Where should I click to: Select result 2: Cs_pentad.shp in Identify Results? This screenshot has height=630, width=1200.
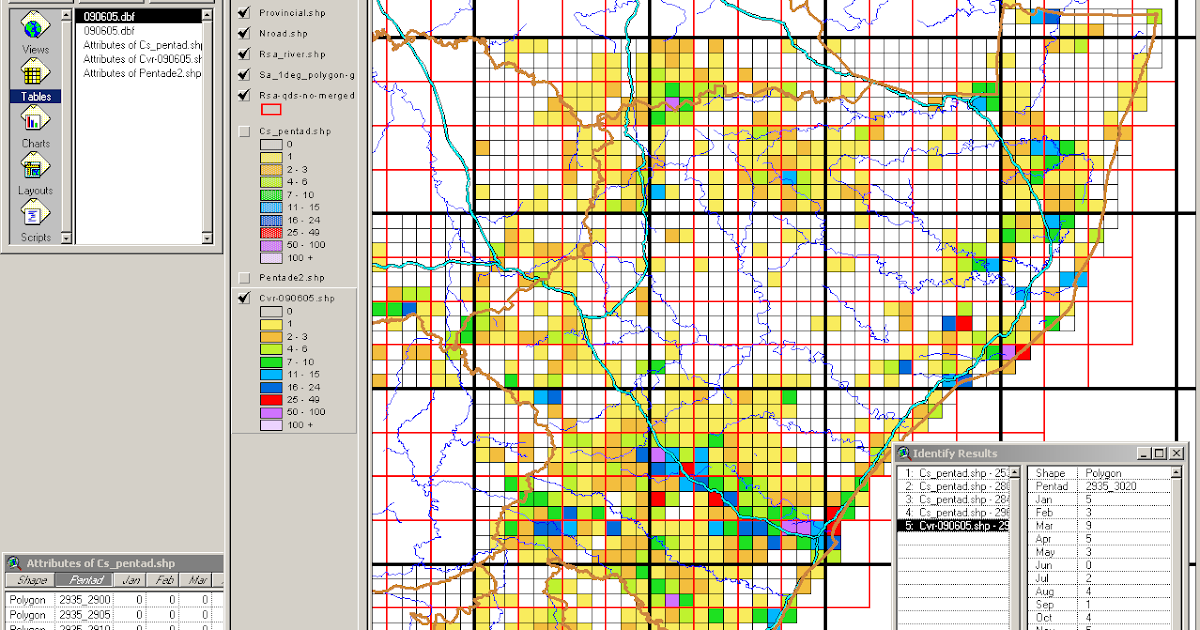(952, 485)
